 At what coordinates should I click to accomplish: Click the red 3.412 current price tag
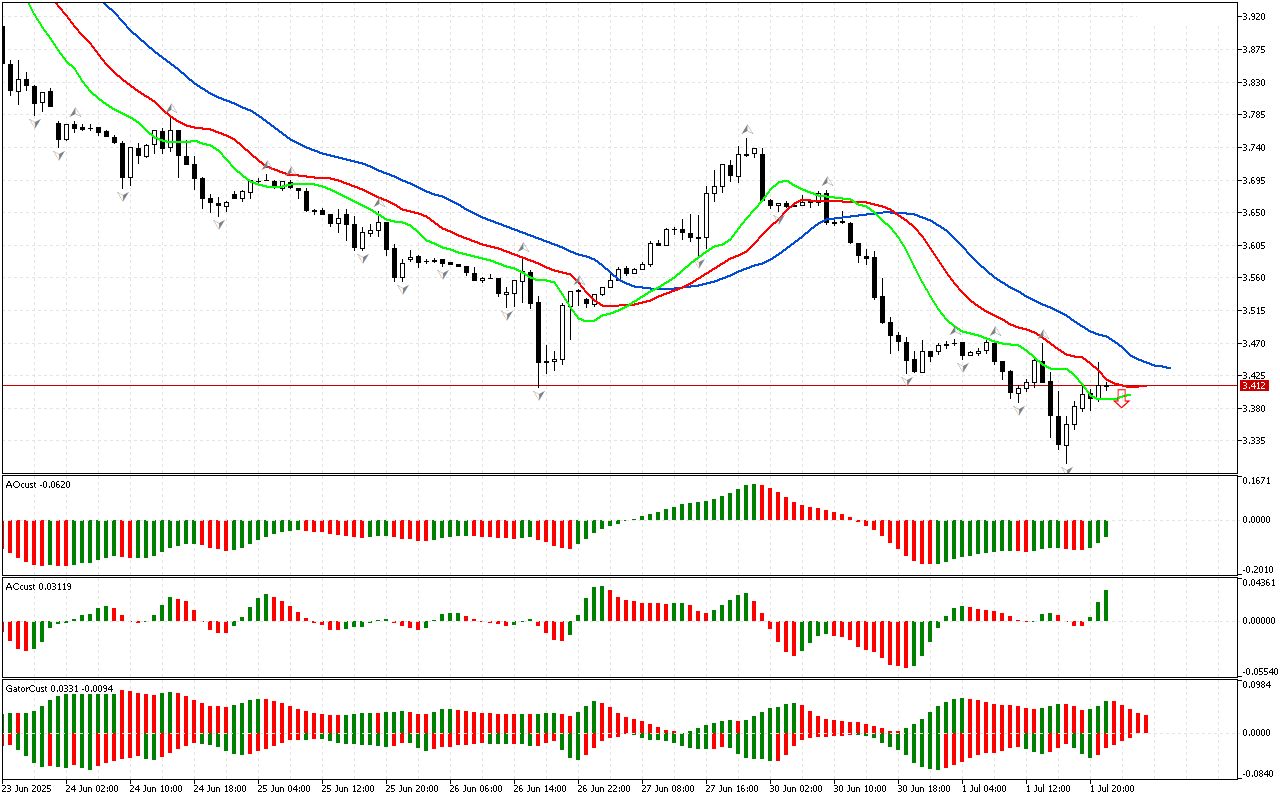coord(1253,386)
